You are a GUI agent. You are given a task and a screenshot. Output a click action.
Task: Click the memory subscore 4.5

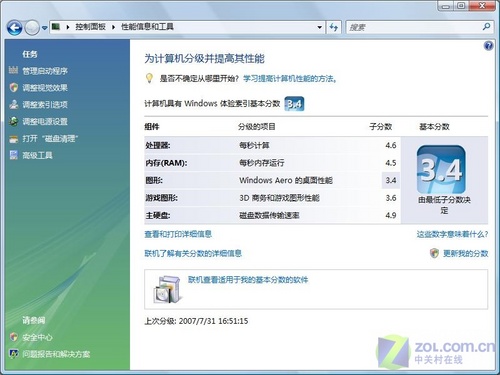point(391,163)
